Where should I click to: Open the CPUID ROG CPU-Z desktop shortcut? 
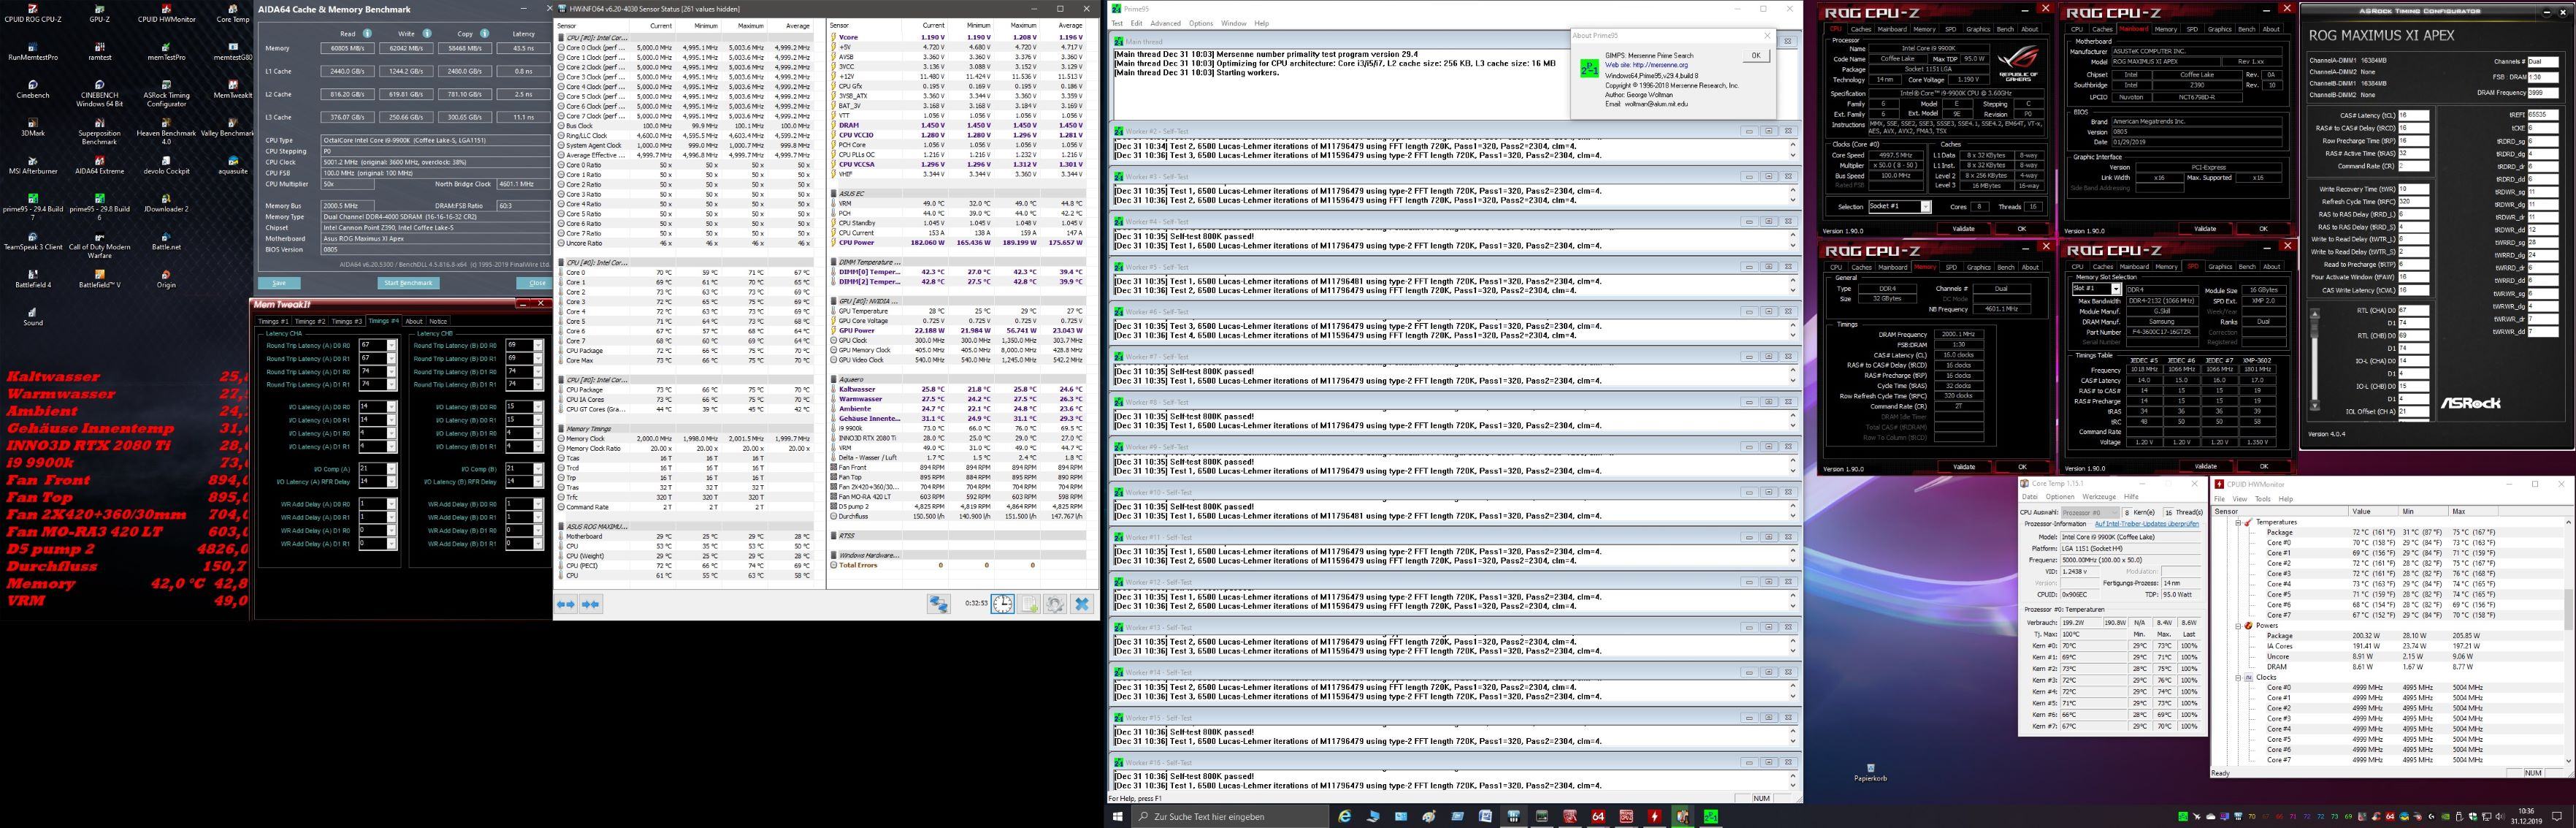click(33, 12)
